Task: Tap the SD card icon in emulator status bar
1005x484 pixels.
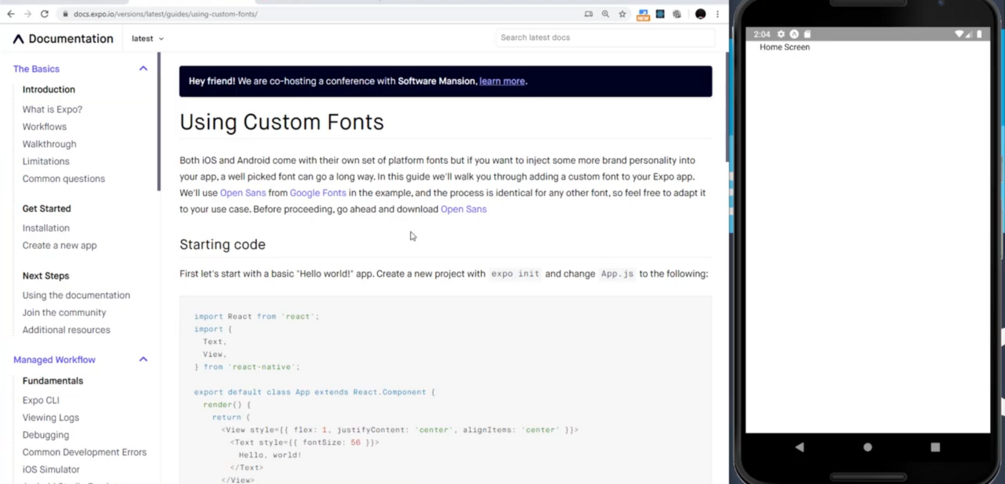Action: click(808, 34)
